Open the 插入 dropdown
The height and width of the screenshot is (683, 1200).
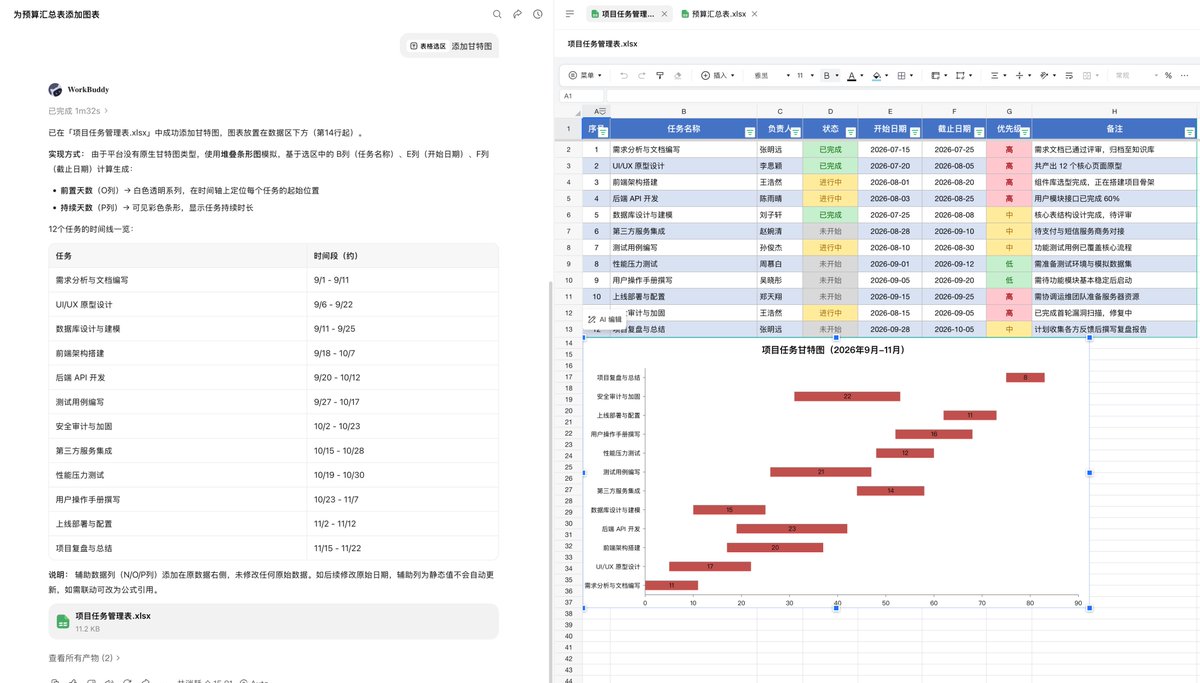[x=719, y=75]
